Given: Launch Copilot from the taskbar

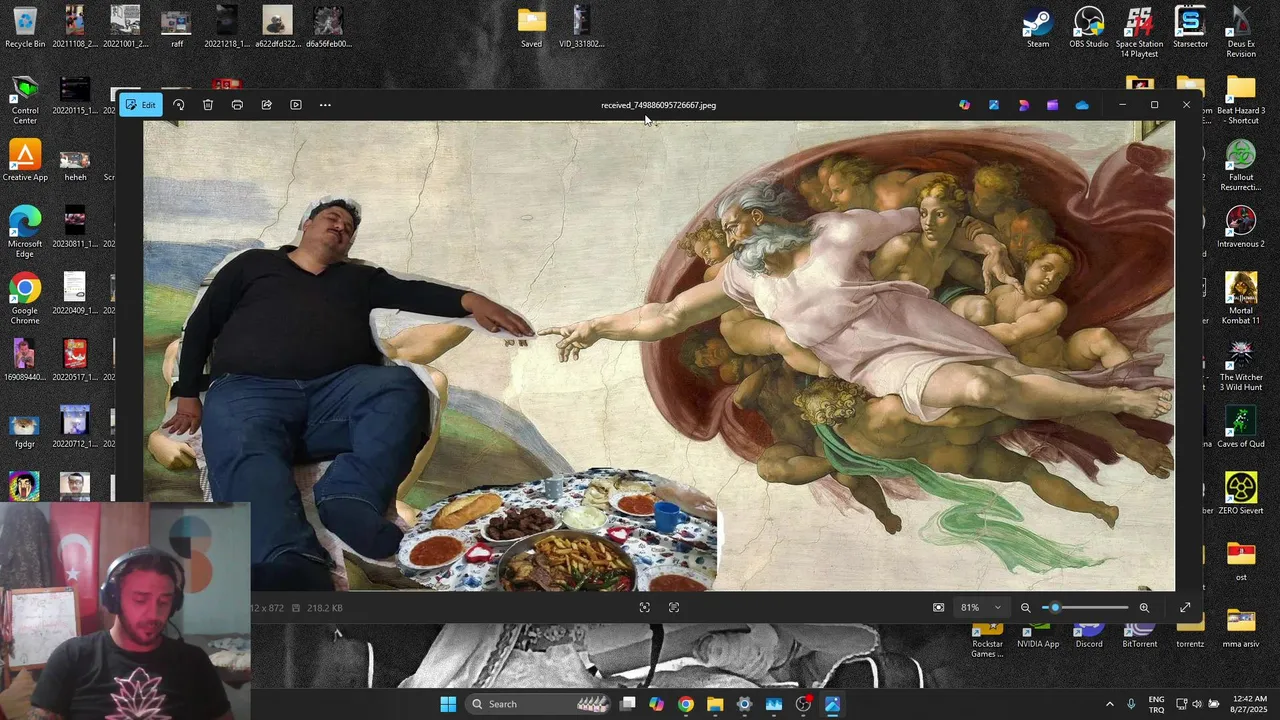Looking at the screenshot, I should click(x=656, y=704).
